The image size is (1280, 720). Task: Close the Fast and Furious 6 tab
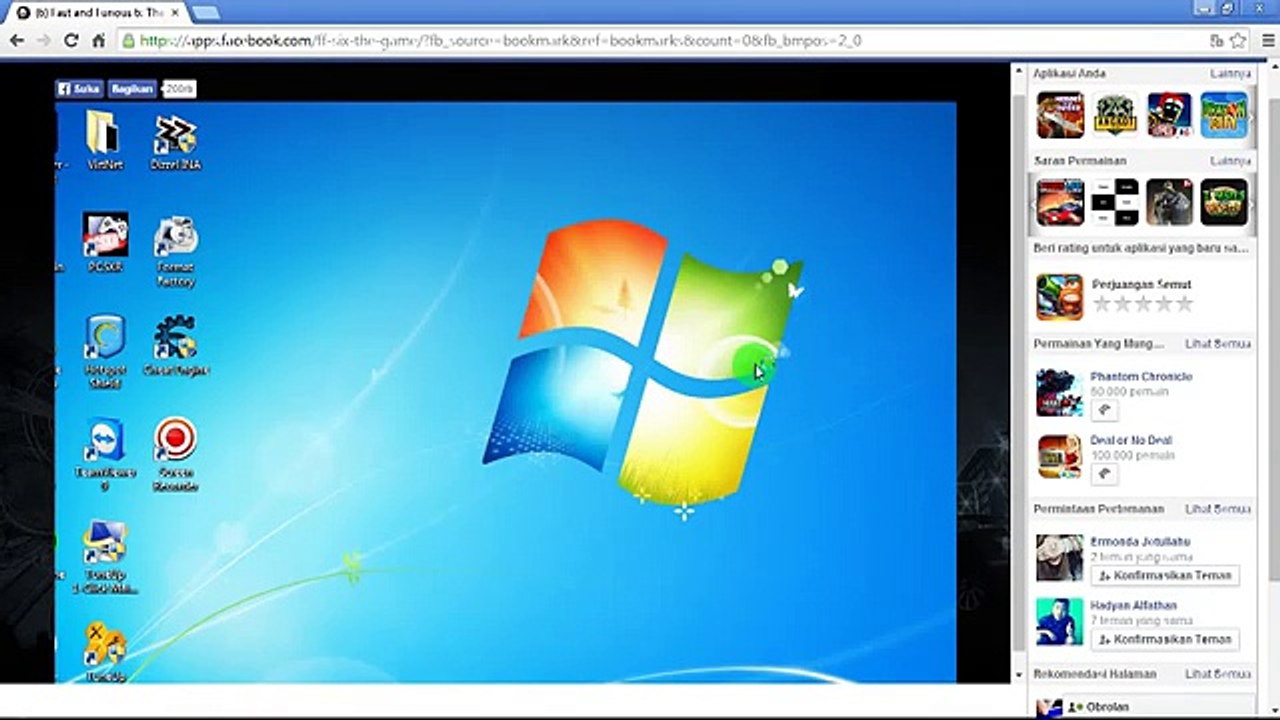point(175,12)
